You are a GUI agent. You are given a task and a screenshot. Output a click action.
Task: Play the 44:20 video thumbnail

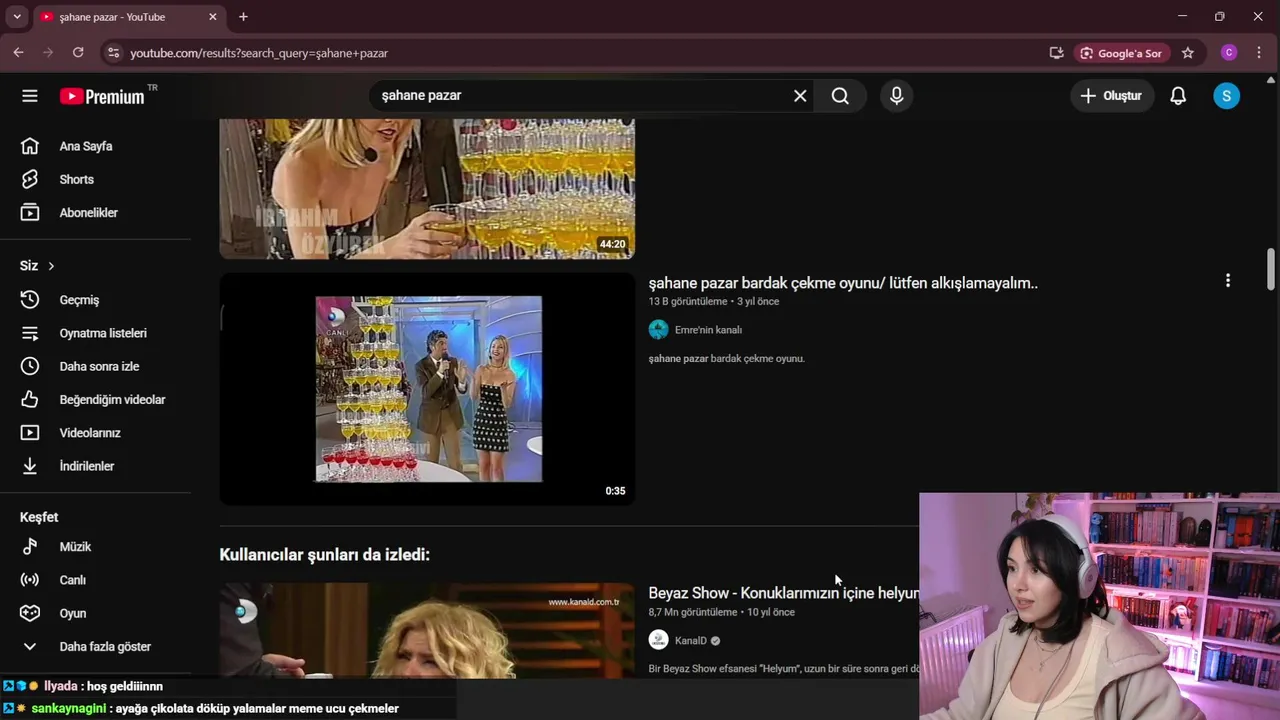427,189
